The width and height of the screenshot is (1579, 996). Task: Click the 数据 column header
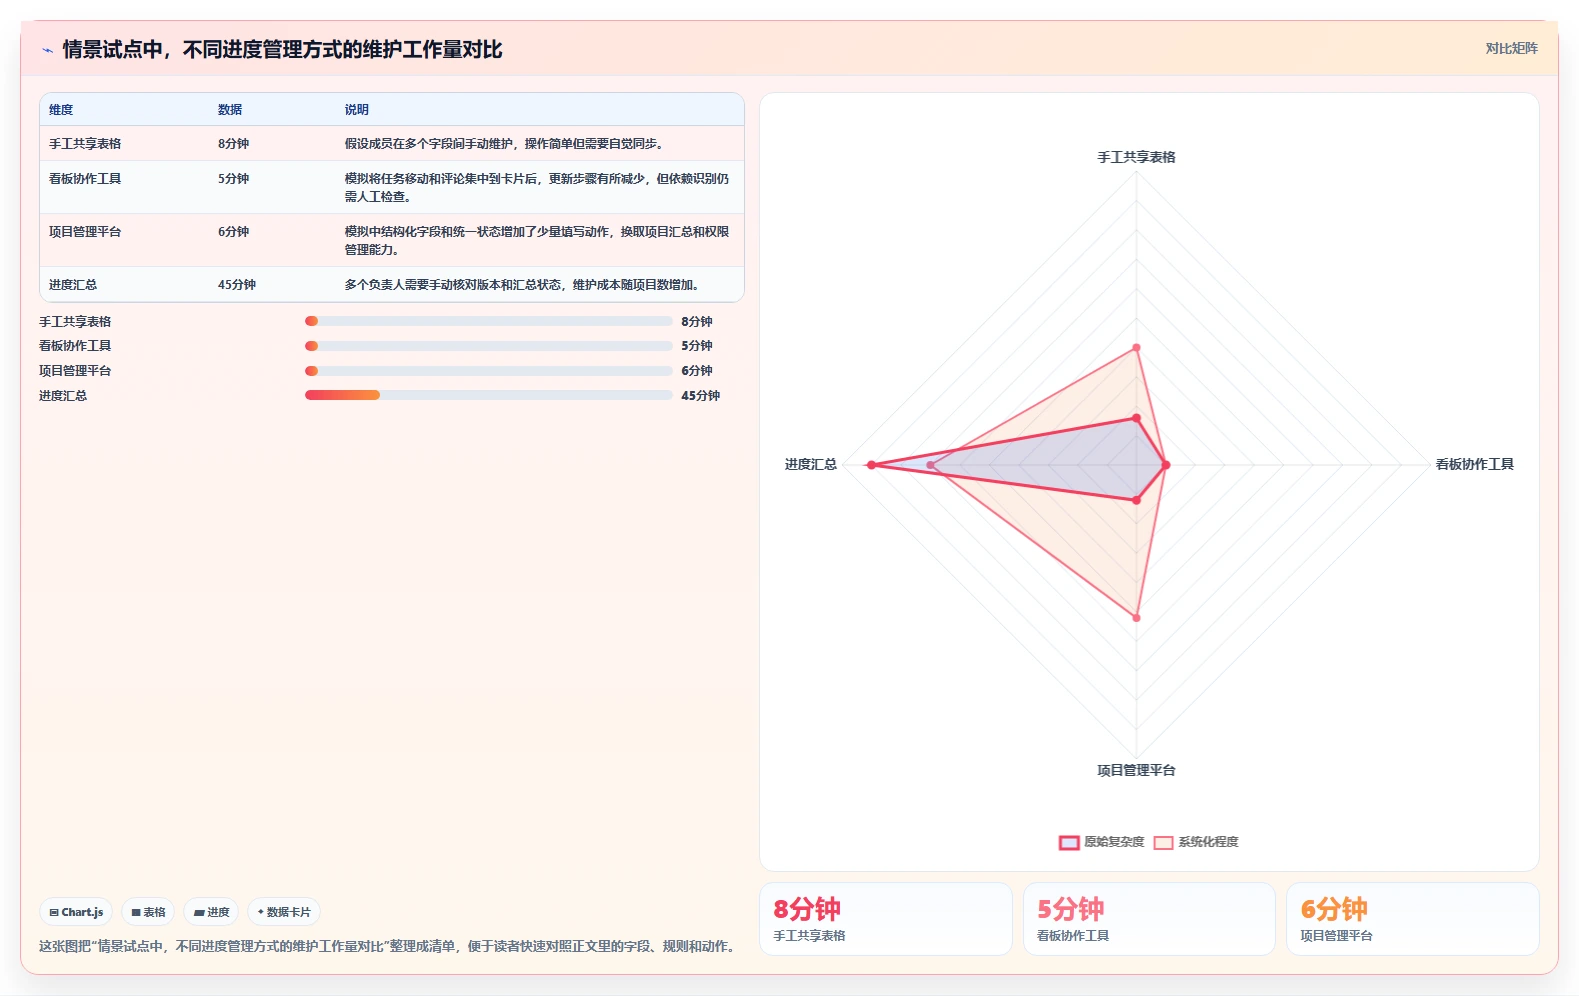coord(230,110)
